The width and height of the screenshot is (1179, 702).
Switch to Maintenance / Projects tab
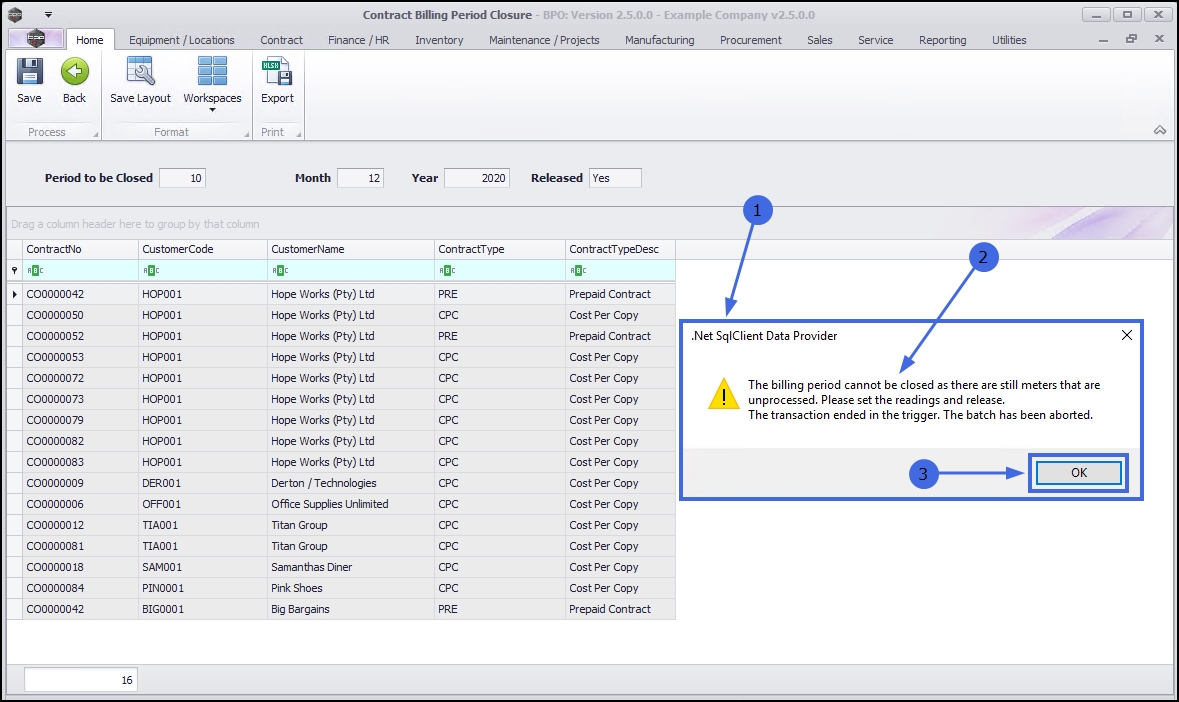point(544,40)
